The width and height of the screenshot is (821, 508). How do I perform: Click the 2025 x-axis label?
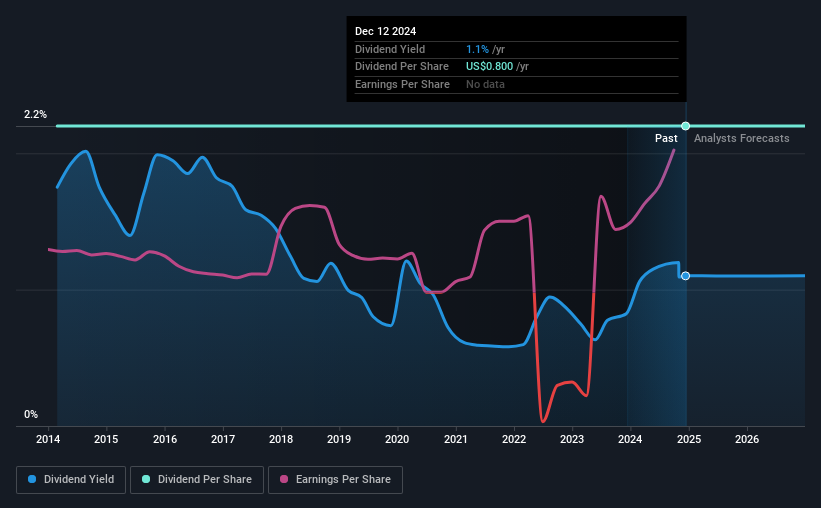pyautogui.click(x=689, y=439)
